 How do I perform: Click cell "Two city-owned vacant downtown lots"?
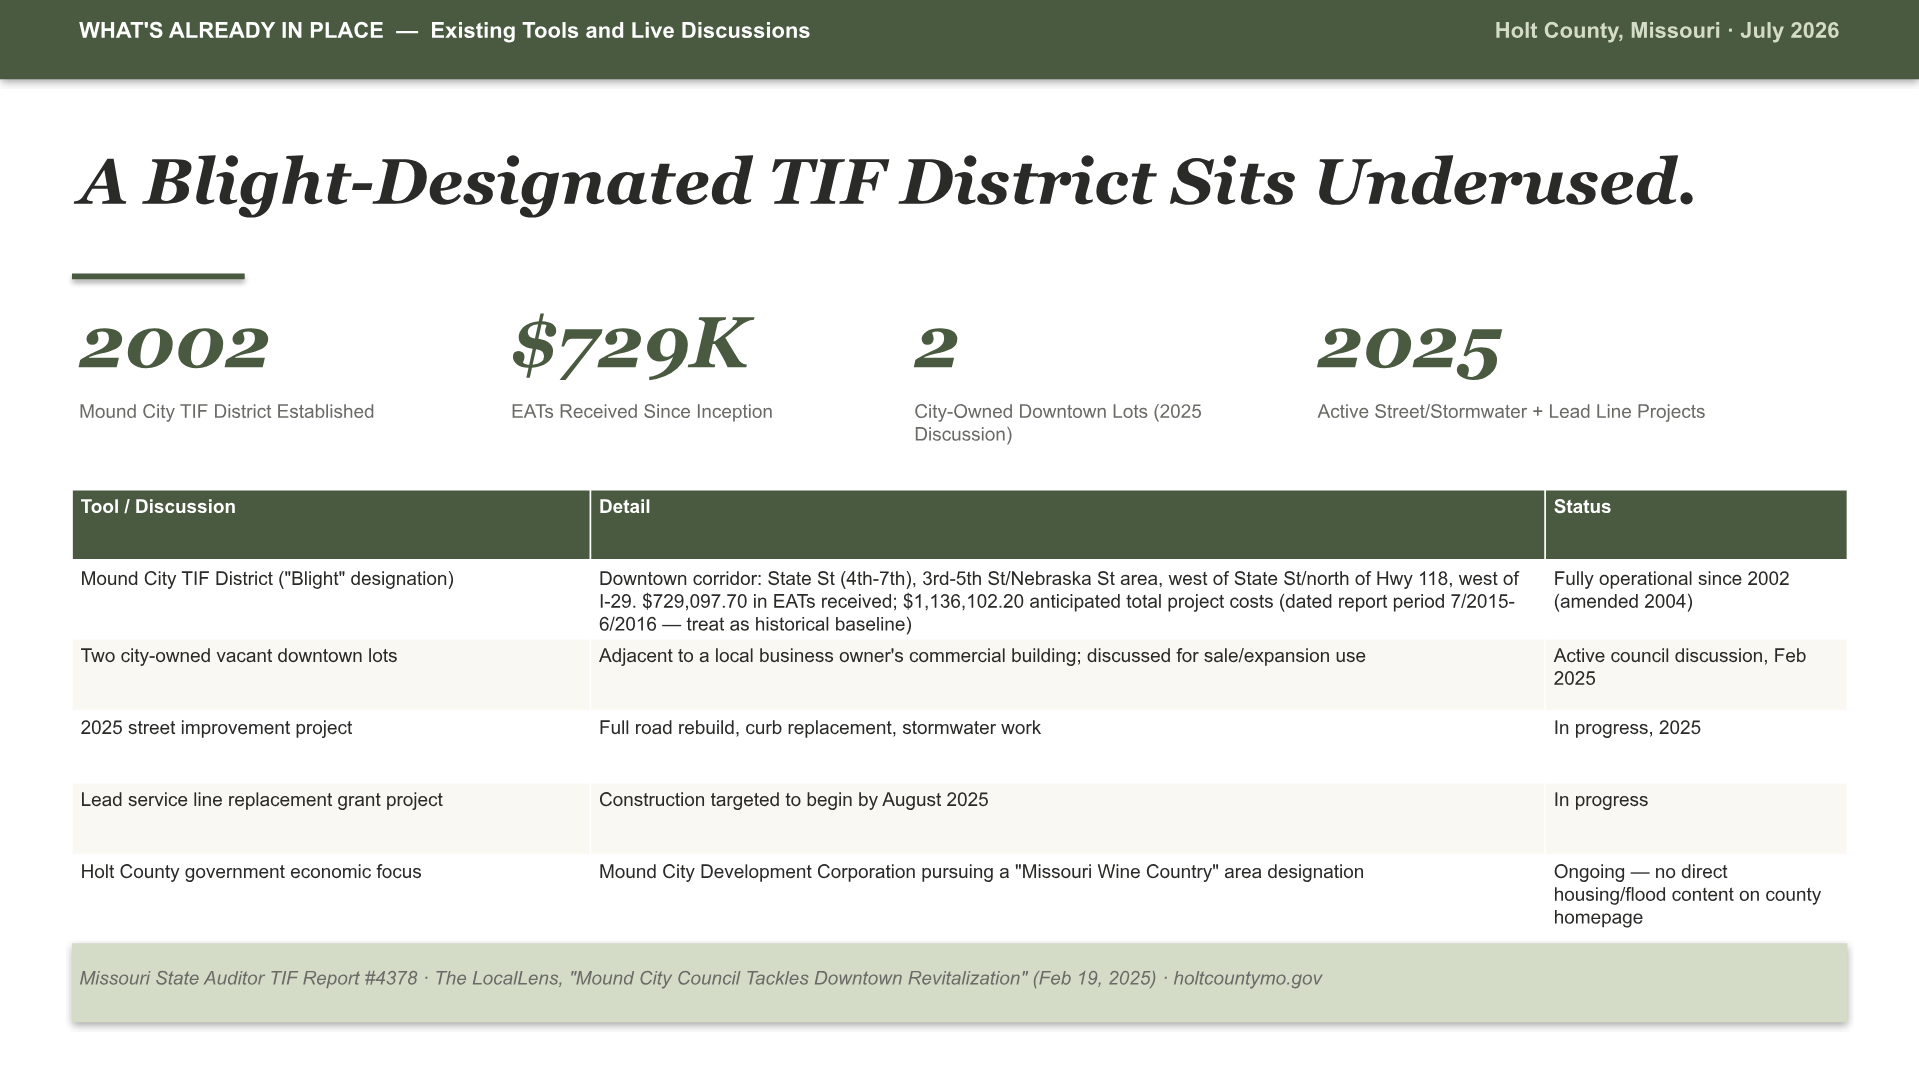tap(331, 675)
